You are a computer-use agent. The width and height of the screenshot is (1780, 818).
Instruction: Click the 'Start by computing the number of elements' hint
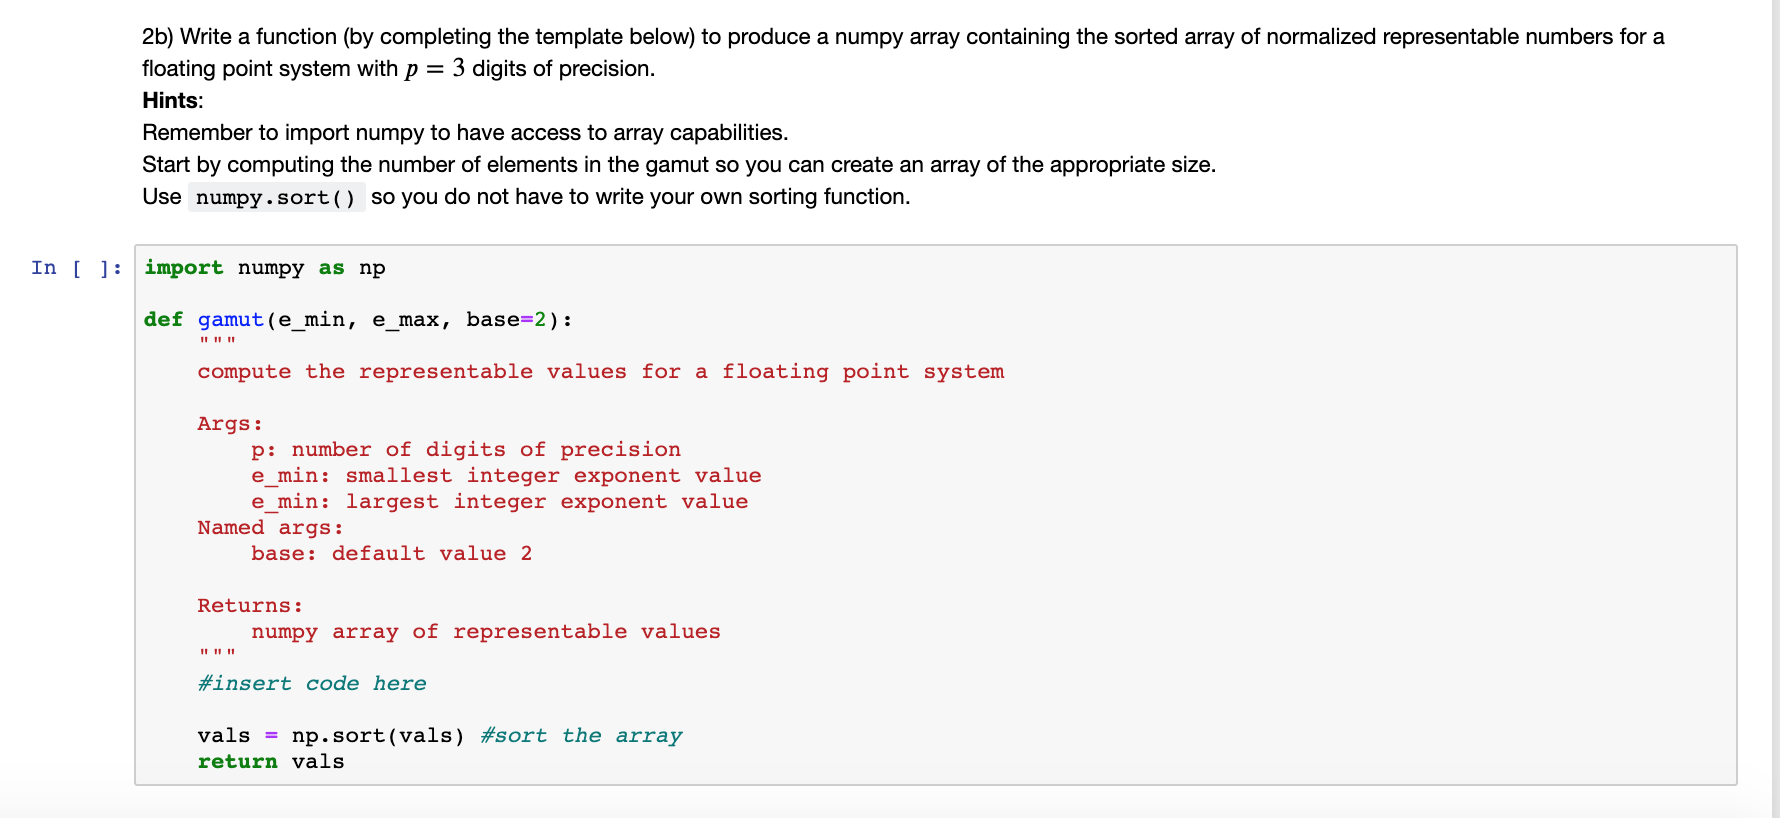(x=679, y=165)
